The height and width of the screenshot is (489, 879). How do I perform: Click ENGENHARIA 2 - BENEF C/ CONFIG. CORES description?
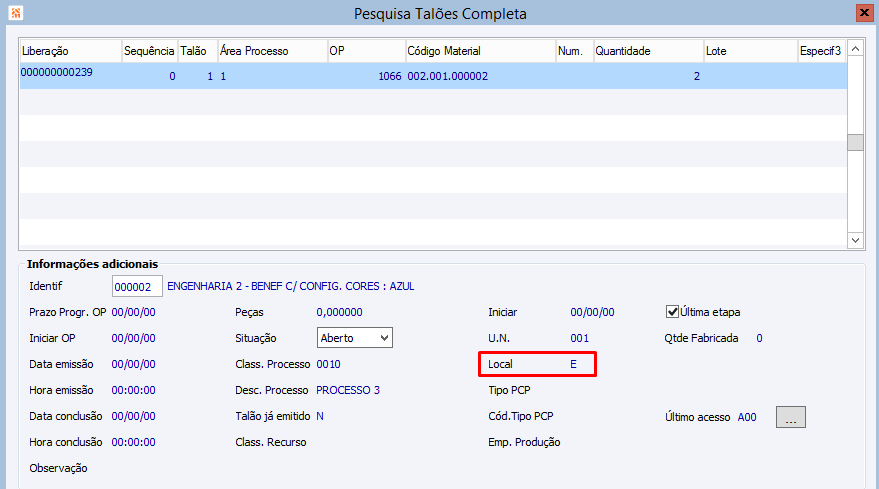pyautogui.click(x=290, y=286)
